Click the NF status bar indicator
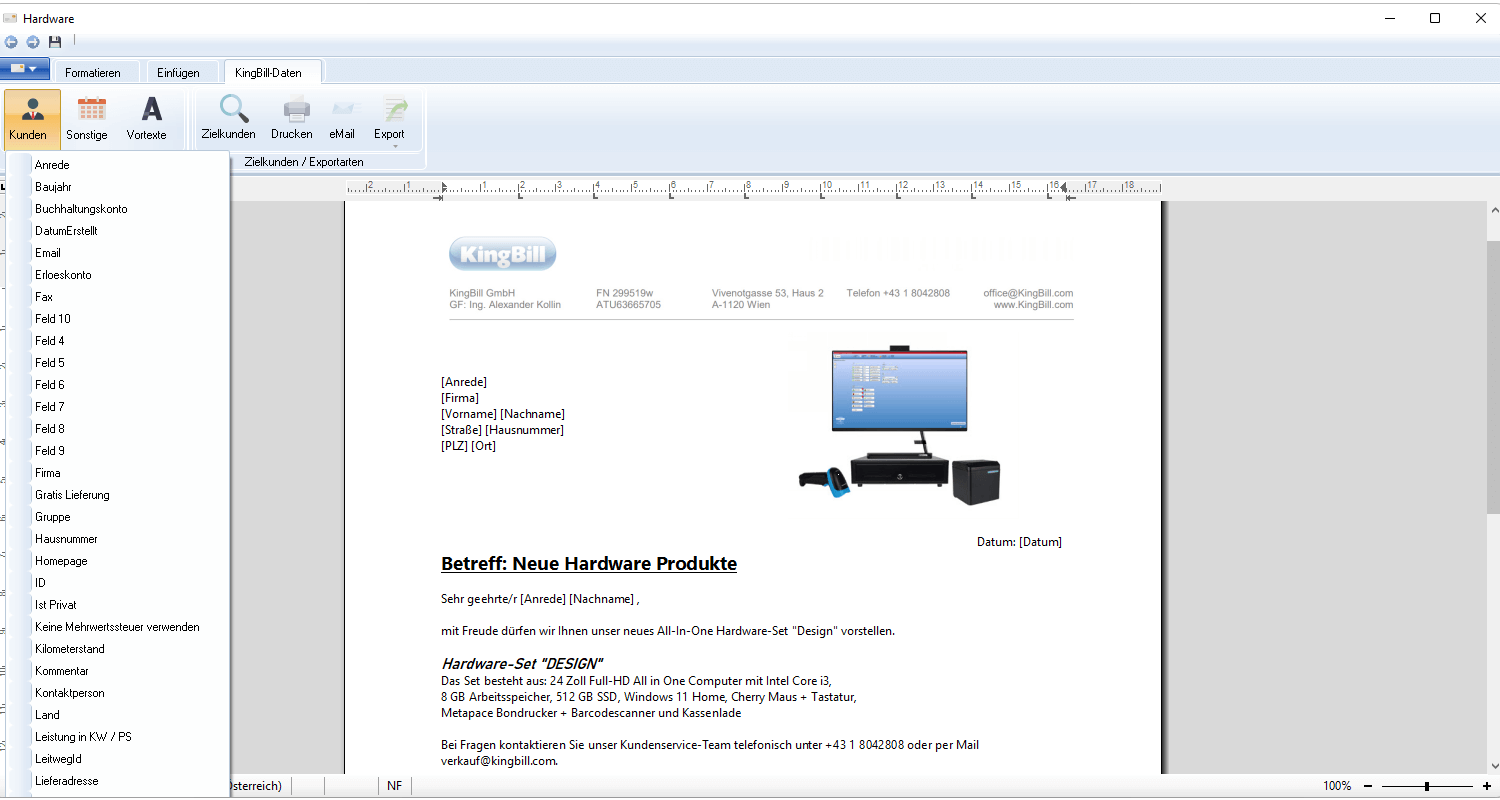 click(x=395, y=786)
